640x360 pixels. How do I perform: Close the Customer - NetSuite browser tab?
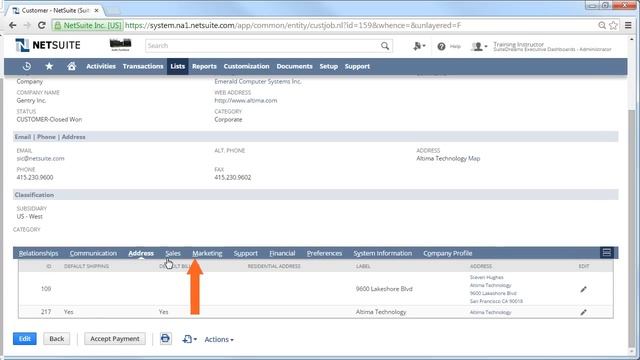click(96, 10)
